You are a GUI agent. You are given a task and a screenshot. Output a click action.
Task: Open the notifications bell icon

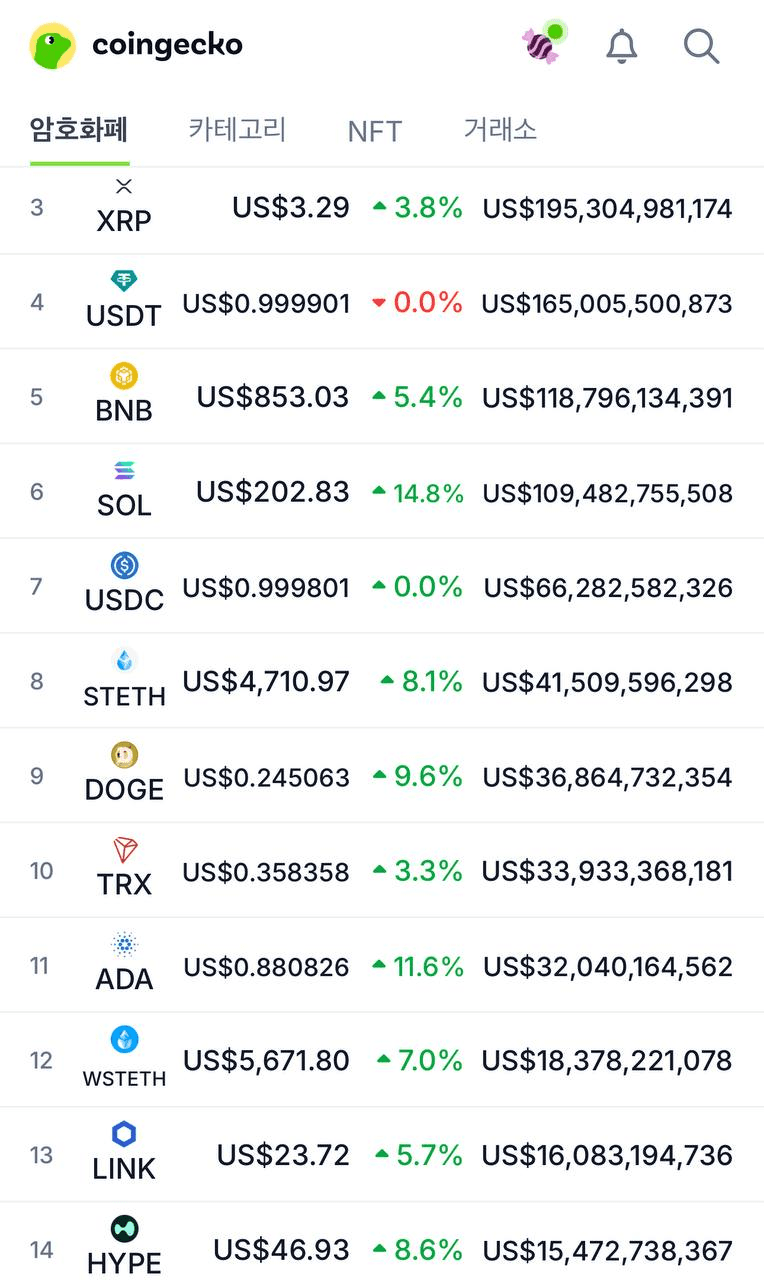pyautogui.click(x=622, y=46)
